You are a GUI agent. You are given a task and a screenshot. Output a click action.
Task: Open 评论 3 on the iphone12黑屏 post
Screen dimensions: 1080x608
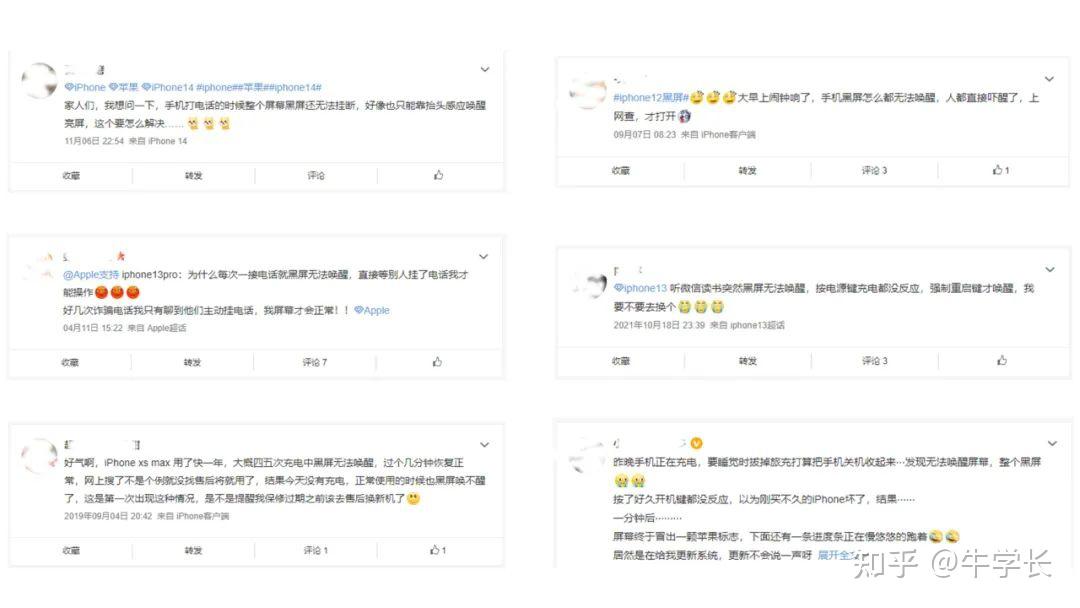click(x=875, y=170)
